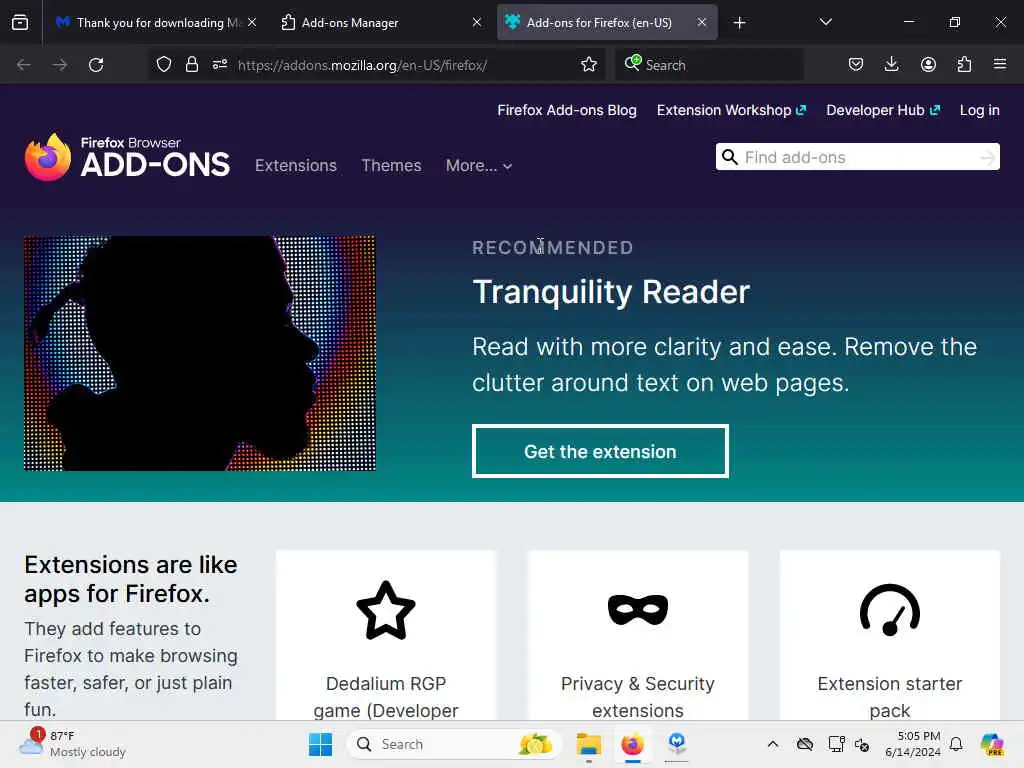This screenshot has height=768, width=1024.
Task: Open Extension starter pack card
Action: pos(890,635)
